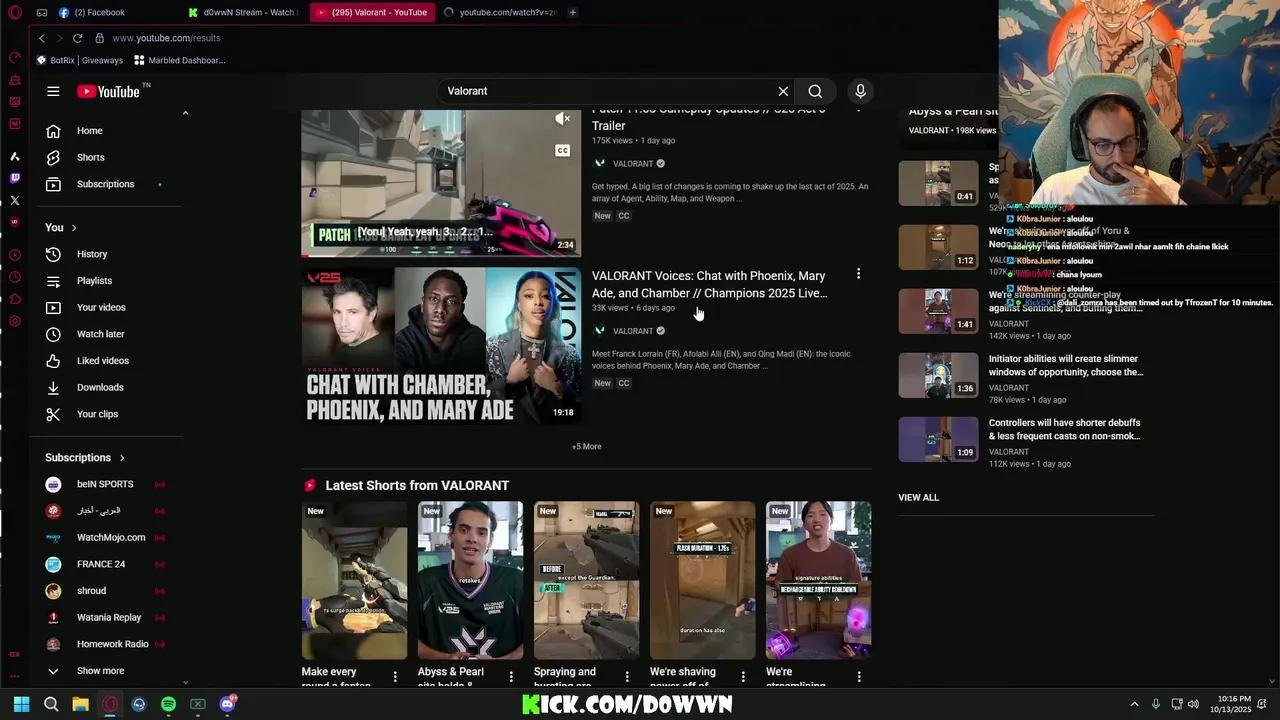Select the Valorant - YouTube tab
1280x720 pixels.
click(372, 12)
